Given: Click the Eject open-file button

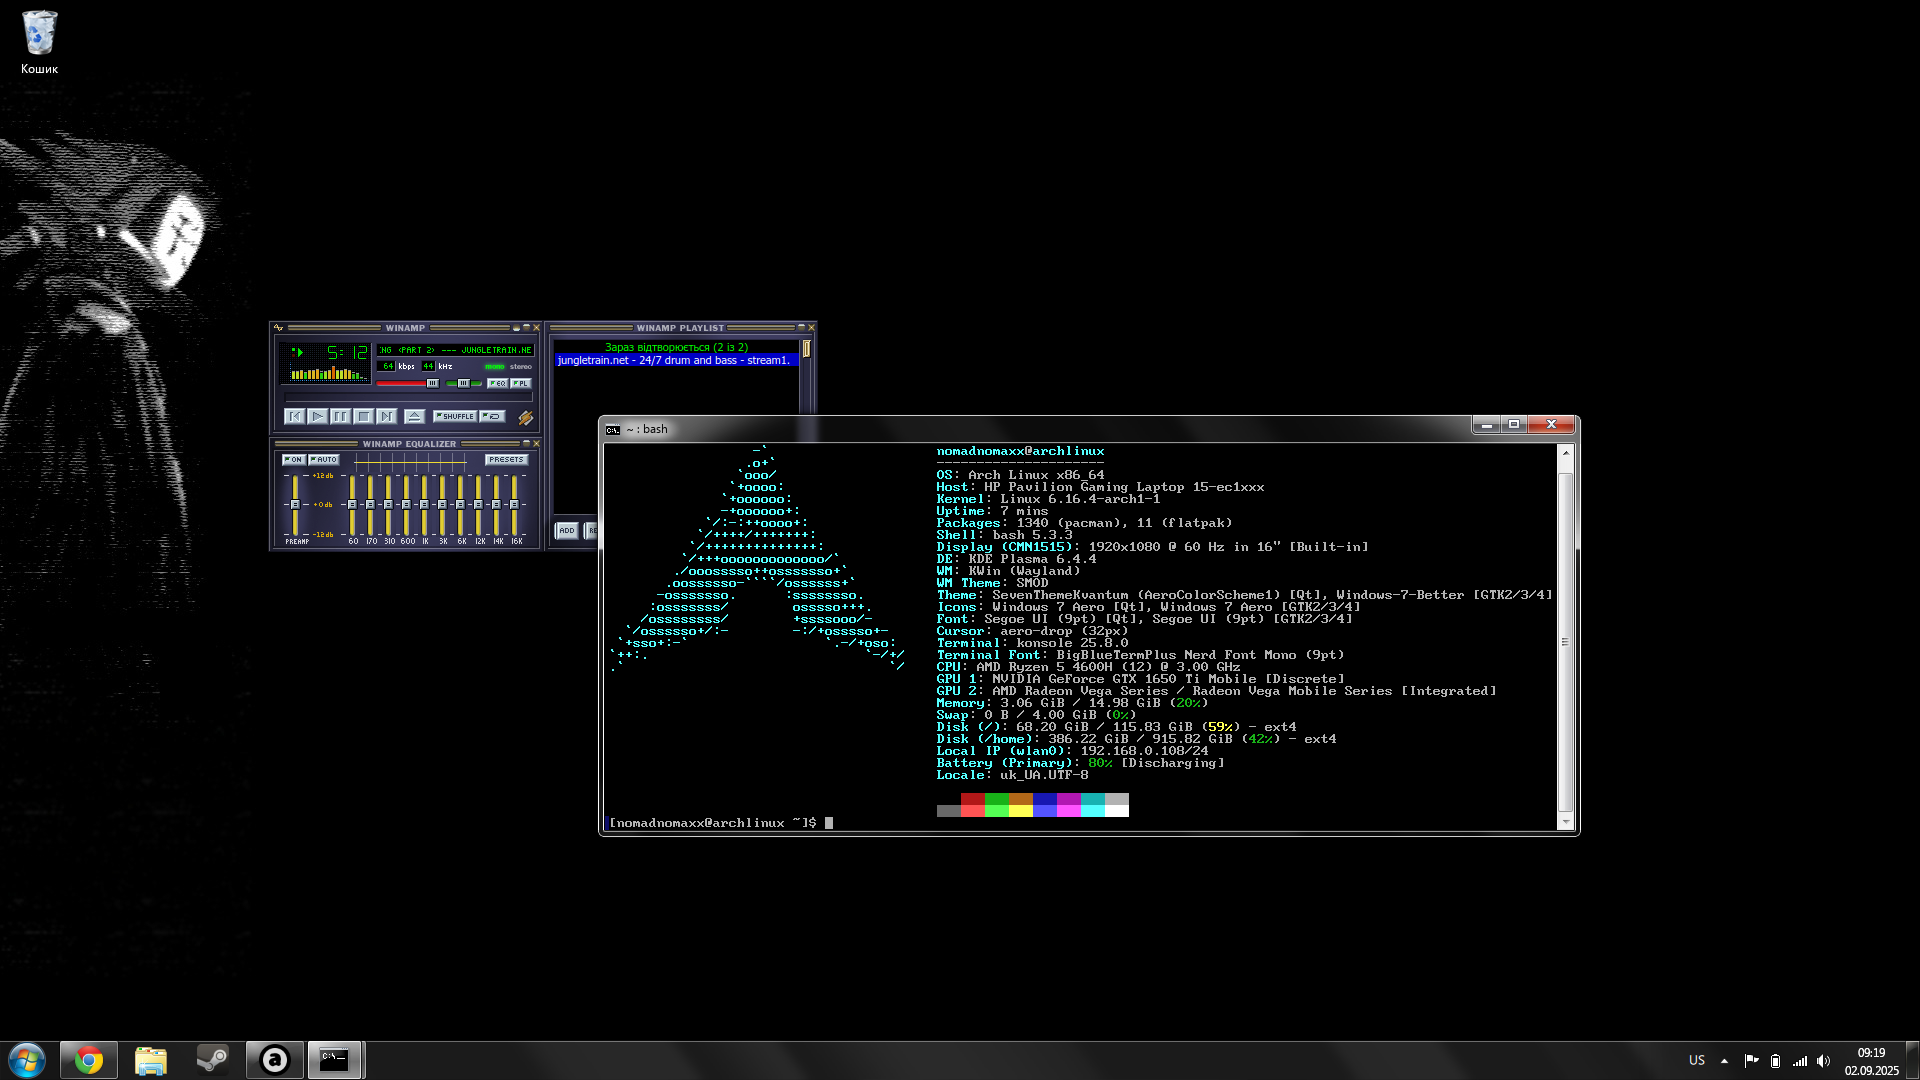Looking at the screenshot, I should coord(414,416).
